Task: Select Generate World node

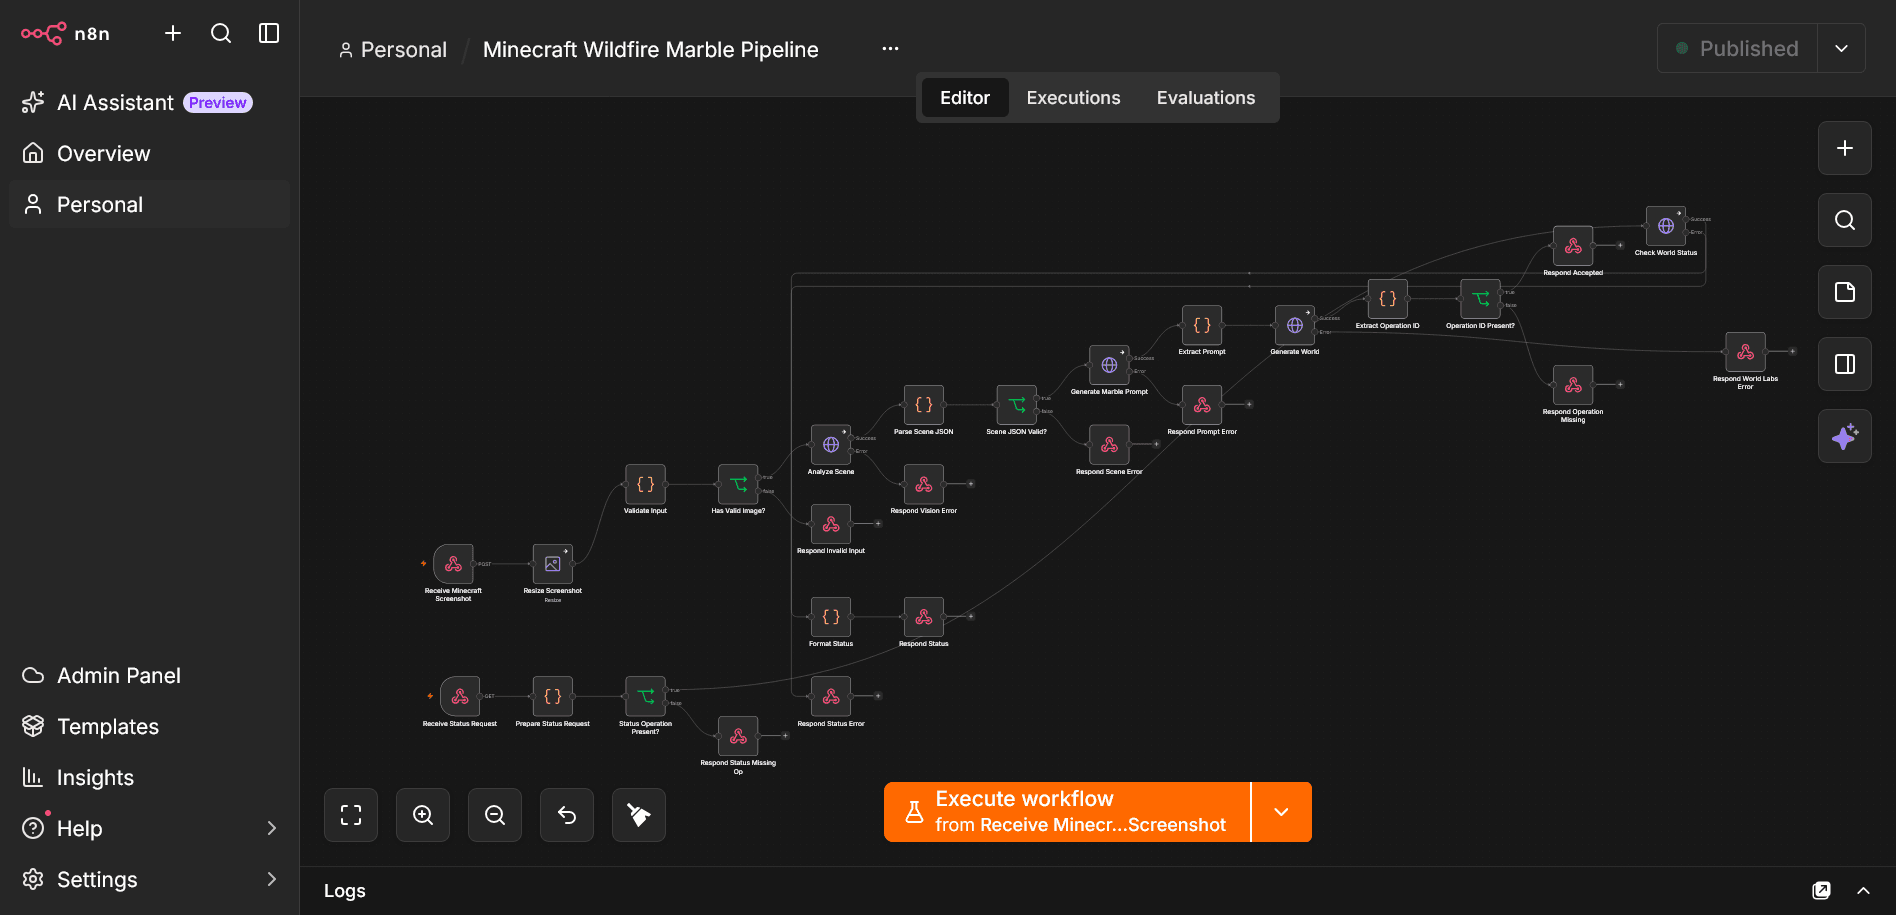Action: (1295, 325)
